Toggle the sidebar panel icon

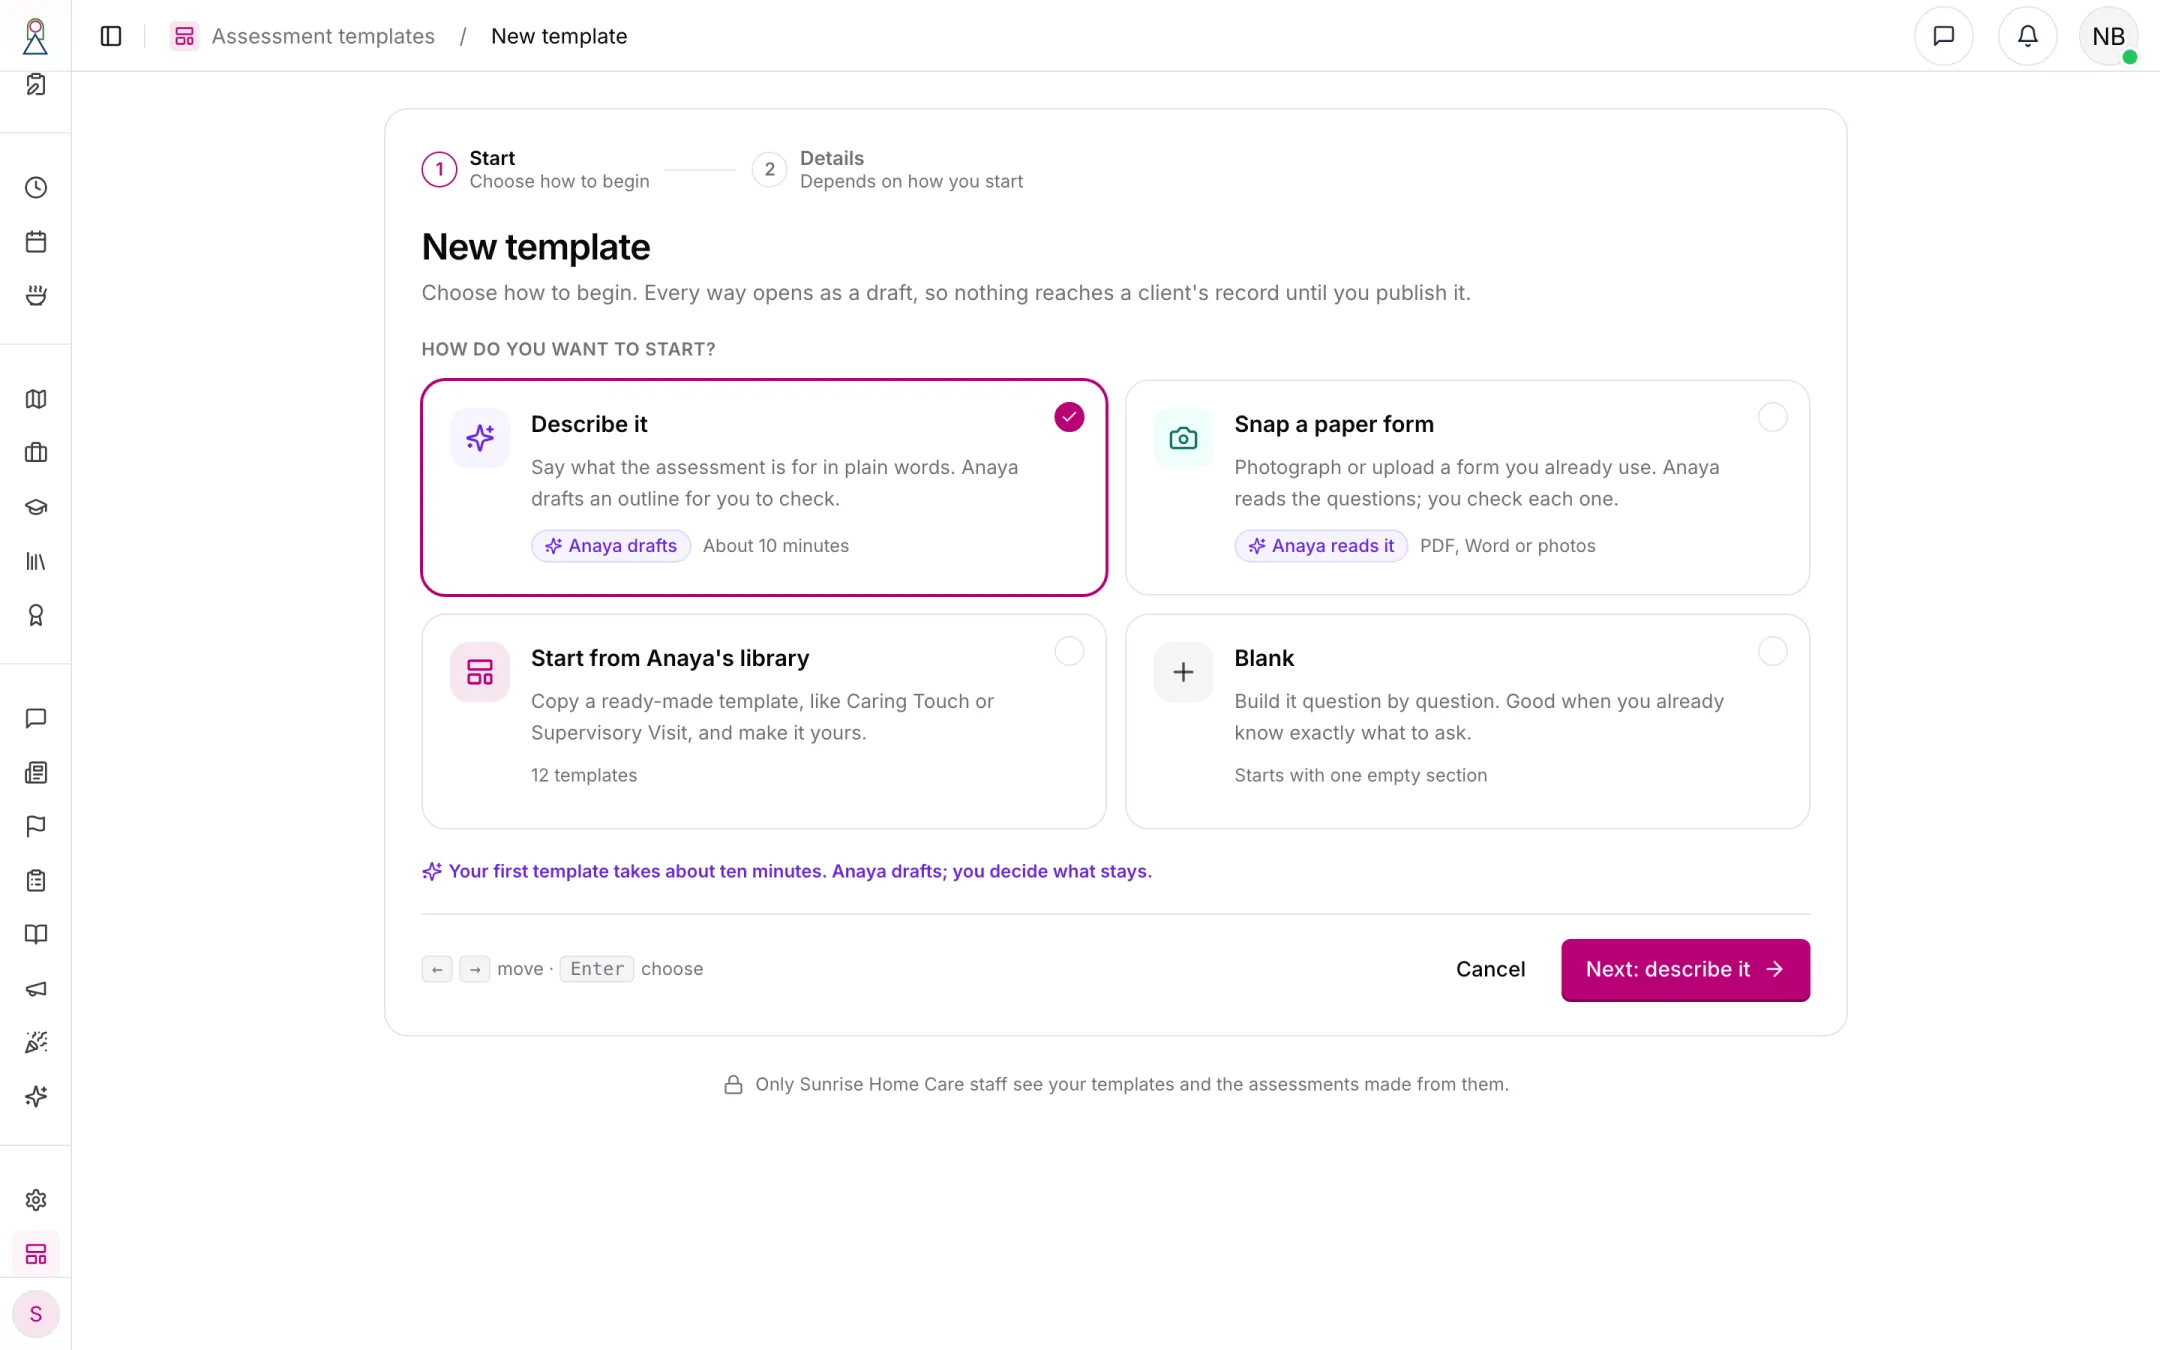pos(111,36)
